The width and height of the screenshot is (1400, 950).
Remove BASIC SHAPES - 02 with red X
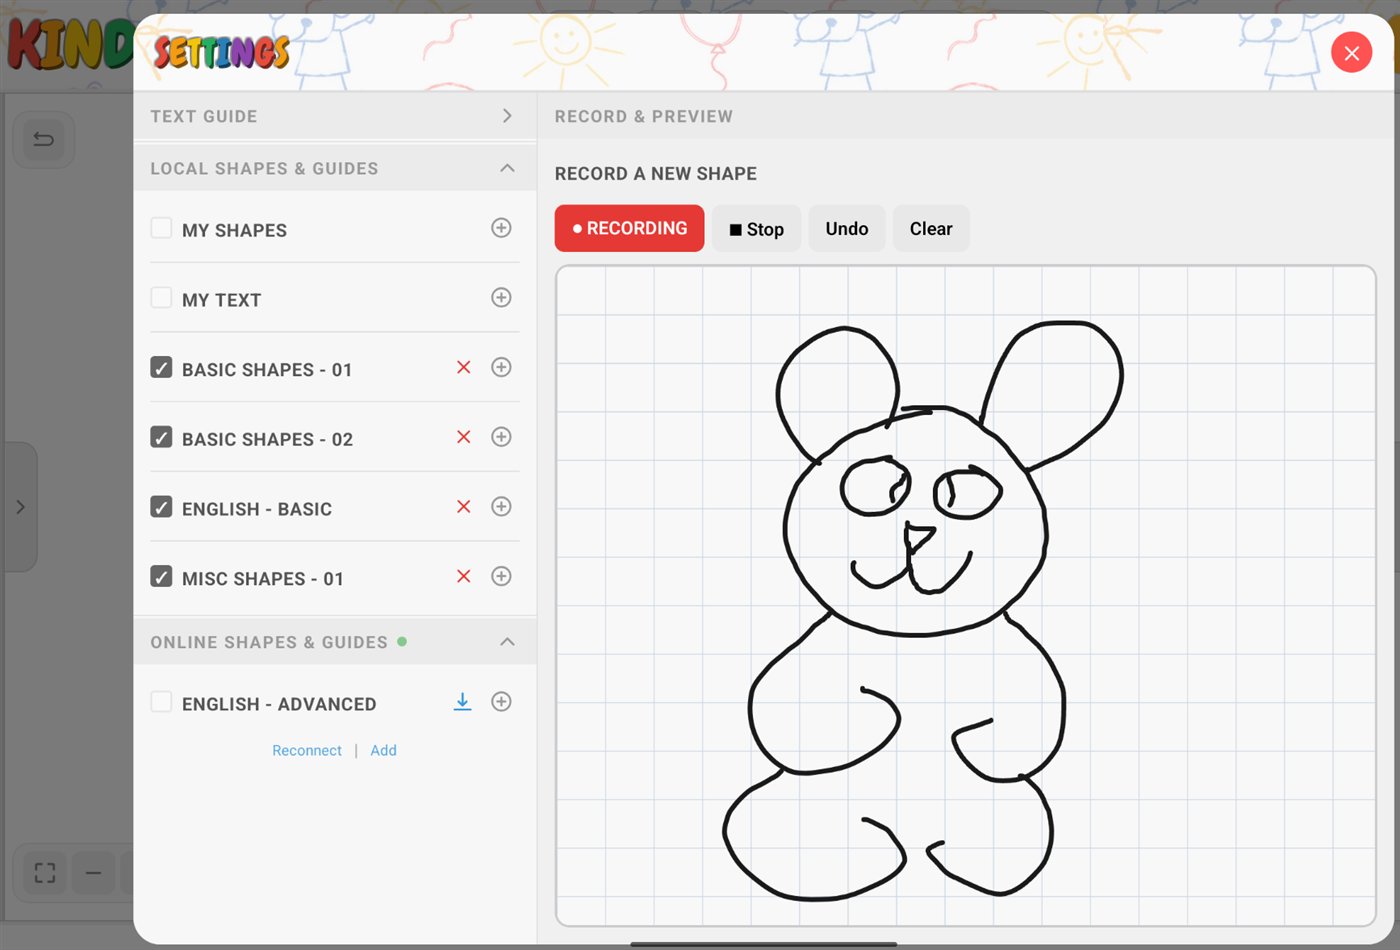click(464, 437)
